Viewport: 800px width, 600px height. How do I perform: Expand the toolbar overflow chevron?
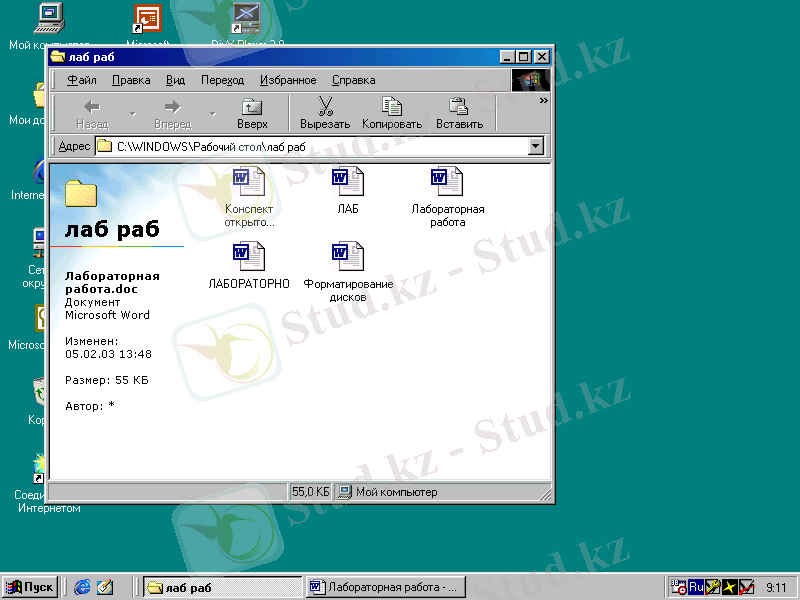point(544,100)
